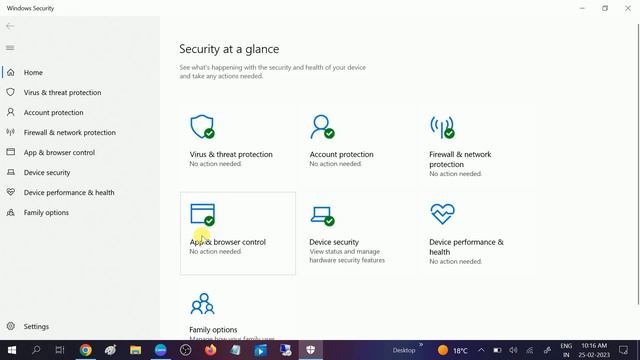Viewport: 640px width, 360px height.
Task: Open Device performance & health tile title
Action: [x=466, y=247]
